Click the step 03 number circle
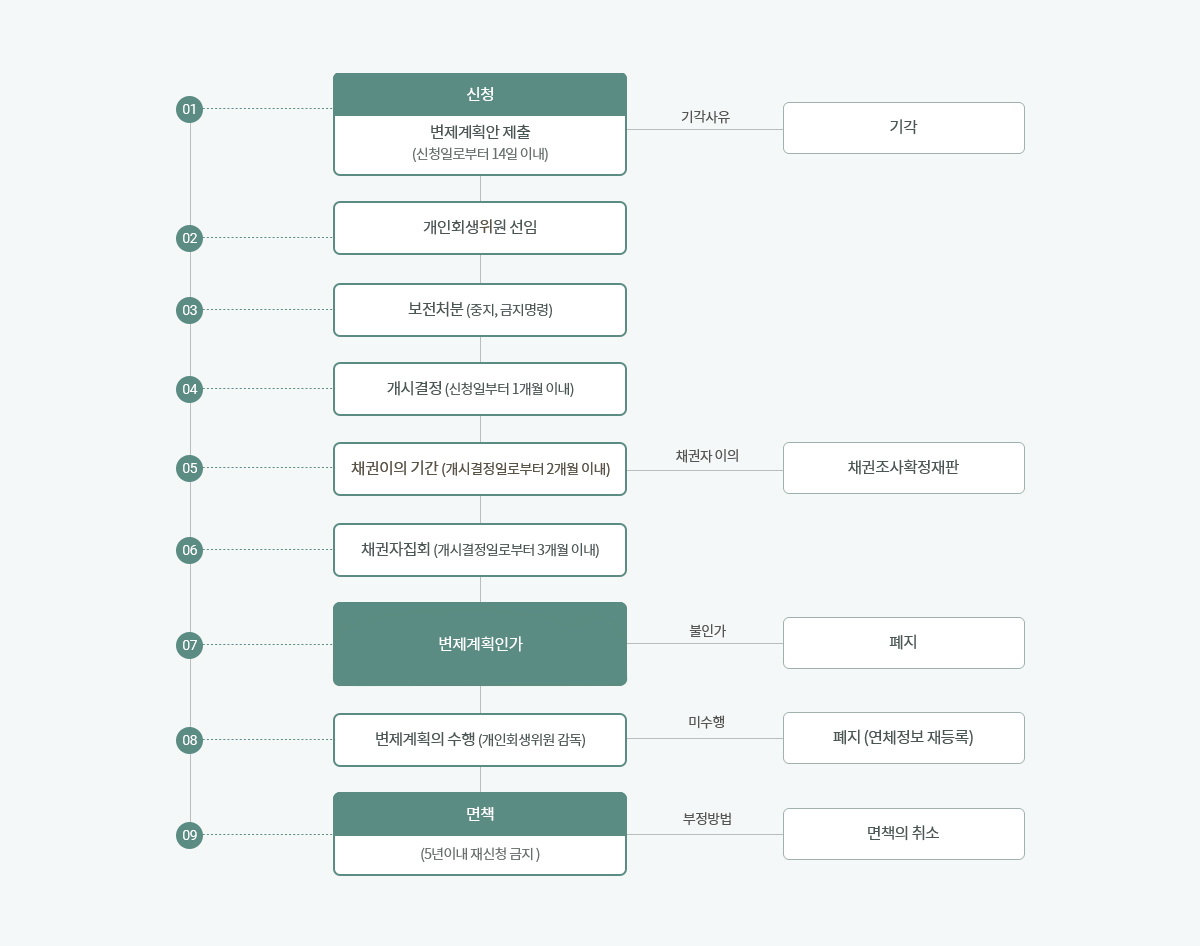Screen dimensions: 1200x946 [x=189, y=310]
